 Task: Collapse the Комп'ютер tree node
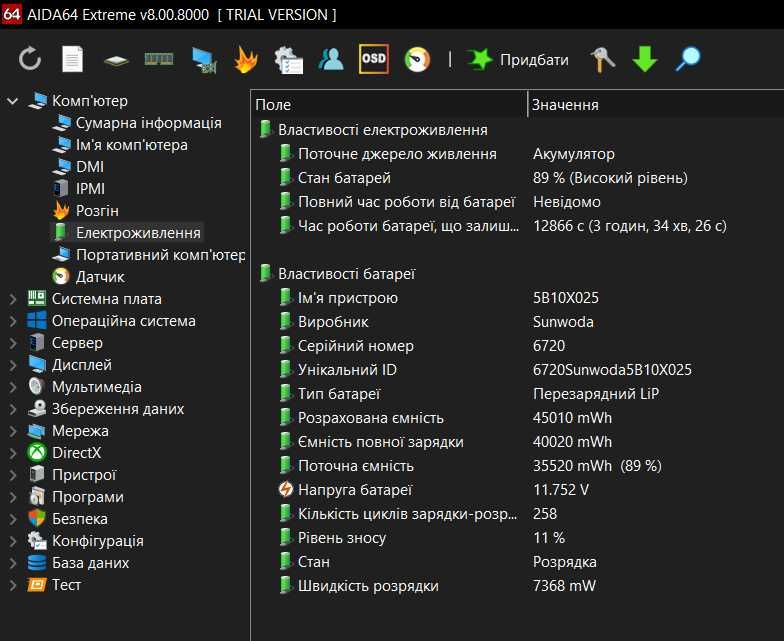(12, 101)
